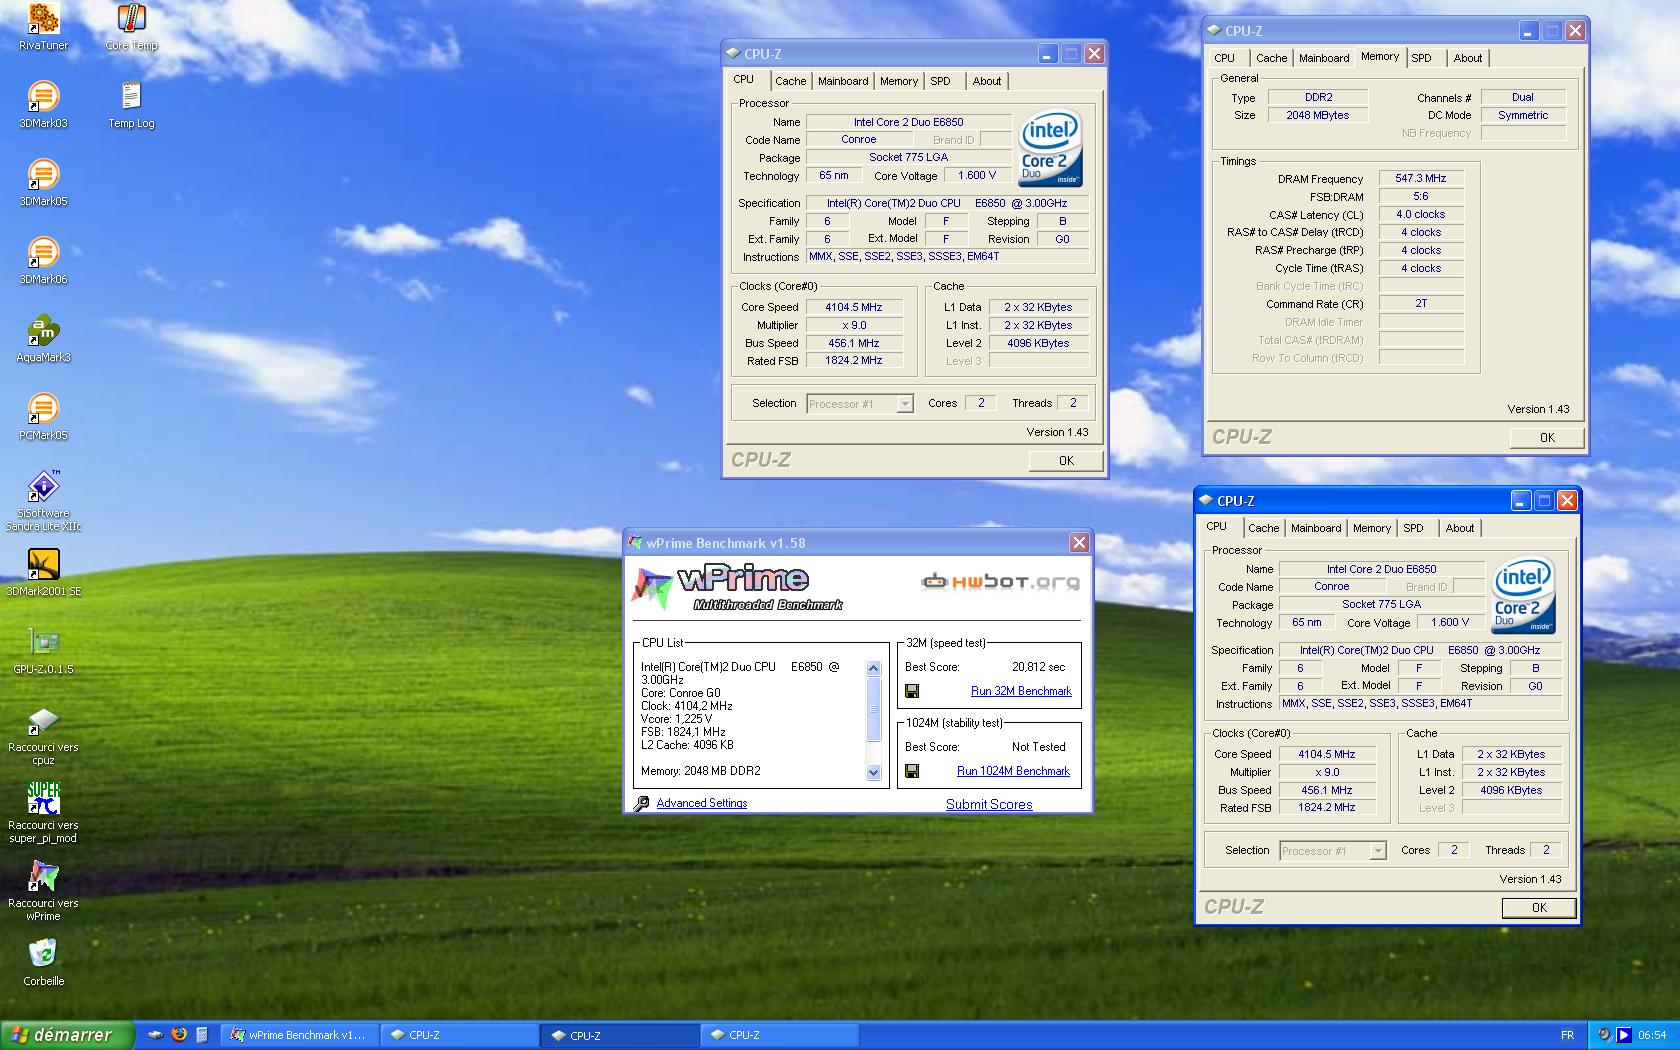Switch to Cache tab in lower CPU-Z window
This screenshot has height=1050, width=1680.
[1263, 528]
